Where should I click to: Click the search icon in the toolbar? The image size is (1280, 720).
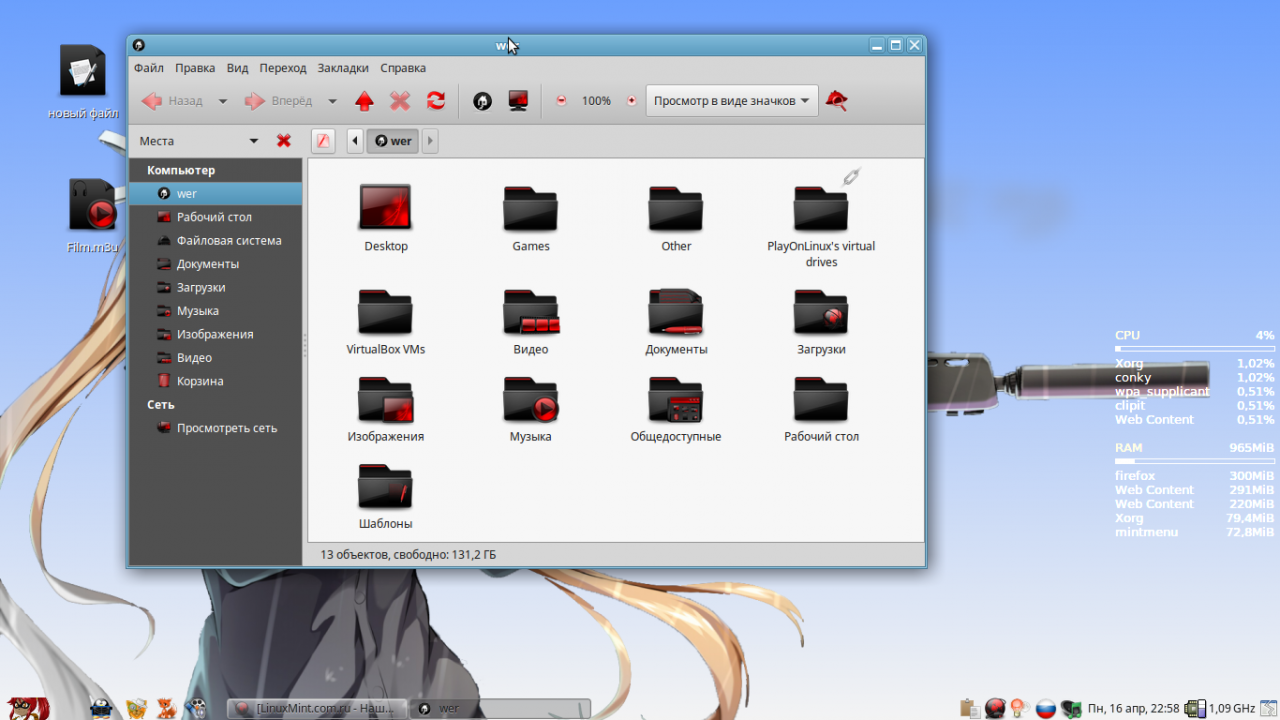(x=837, y=101)
